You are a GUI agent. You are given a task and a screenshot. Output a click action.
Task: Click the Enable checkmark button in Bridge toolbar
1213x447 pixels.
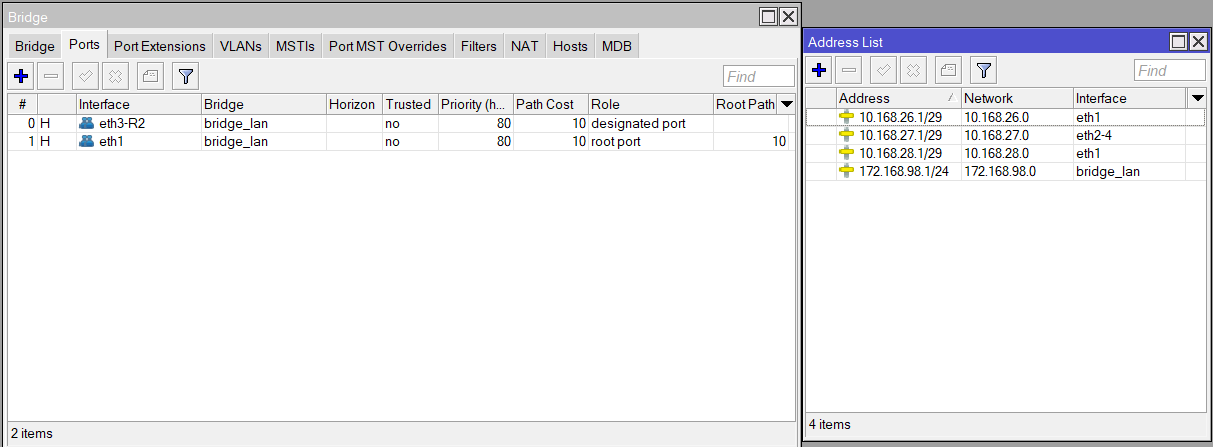point(86,76)
